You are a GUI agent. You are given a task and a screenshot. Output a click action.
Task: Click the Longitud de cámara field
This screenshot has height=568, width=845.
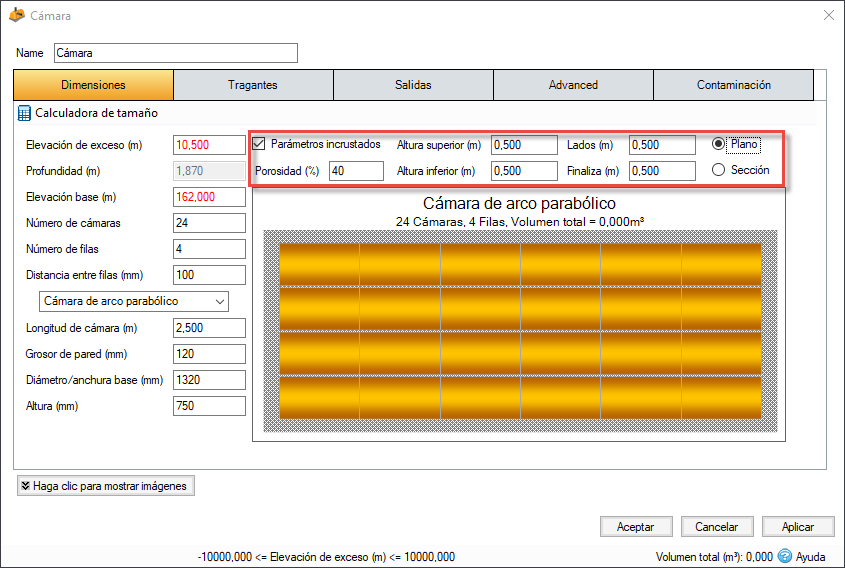[209, 328]
